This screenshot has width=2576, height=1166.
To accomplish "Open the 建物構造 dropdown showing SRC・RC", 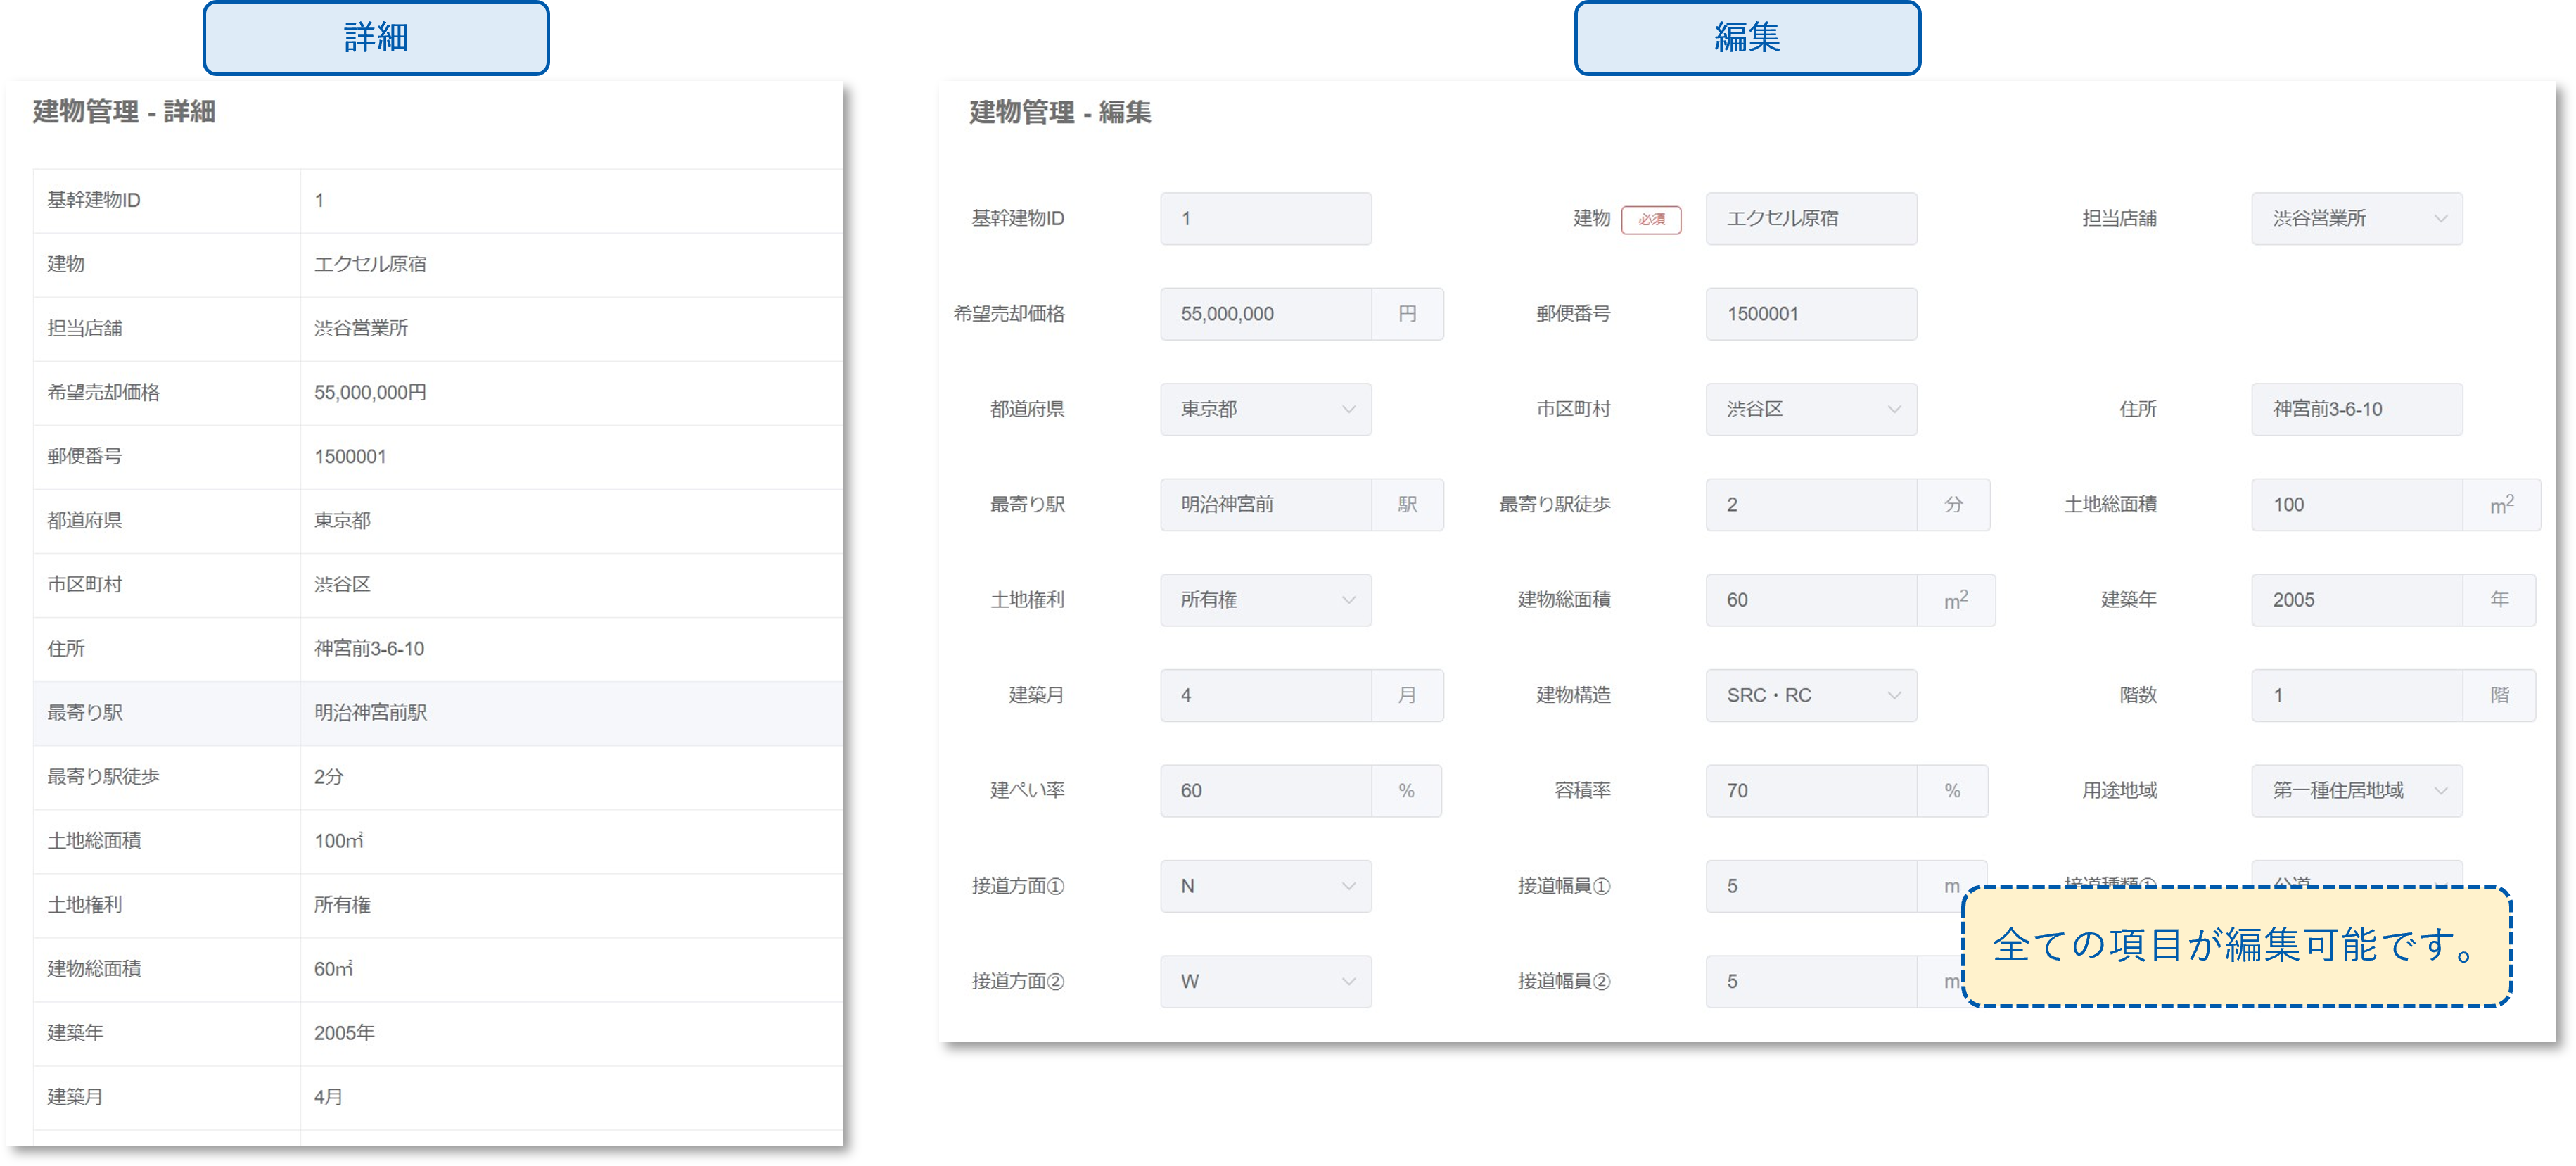I will pos(1811,695).
